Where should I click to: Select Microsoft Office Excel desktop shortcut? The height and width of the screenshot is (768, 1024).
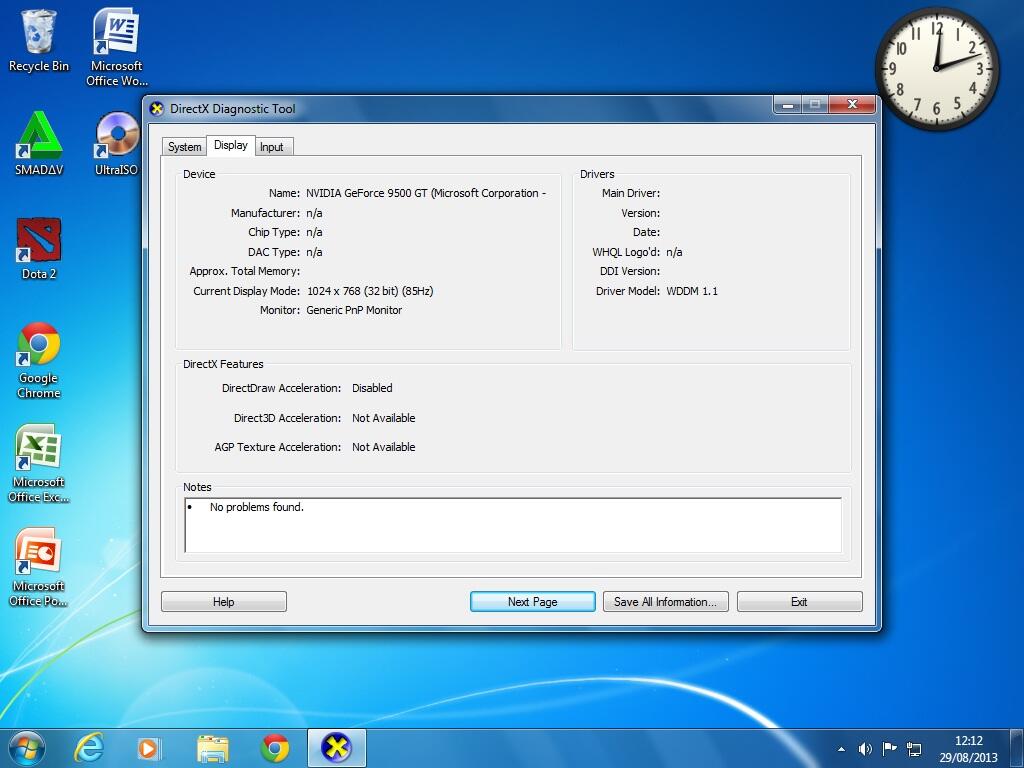(x=39, y=464)
